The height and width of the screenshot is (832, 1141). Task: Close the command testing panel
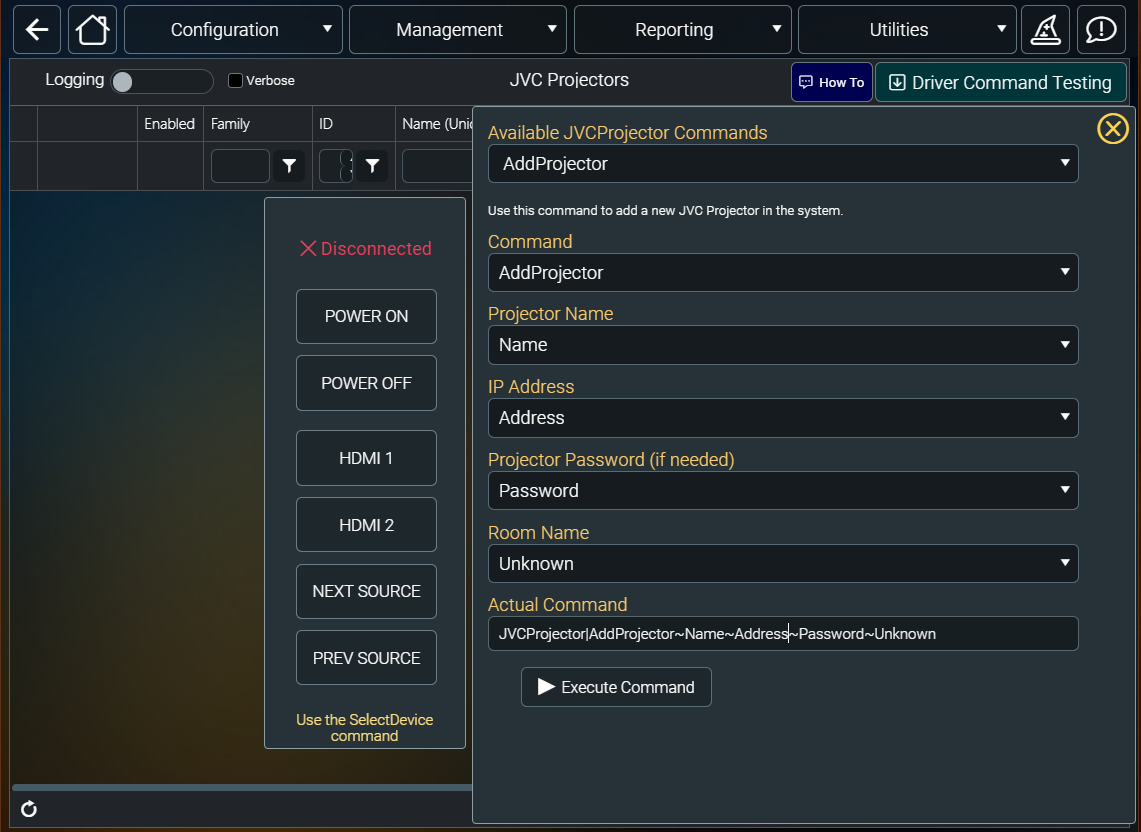click(1113, 129)
